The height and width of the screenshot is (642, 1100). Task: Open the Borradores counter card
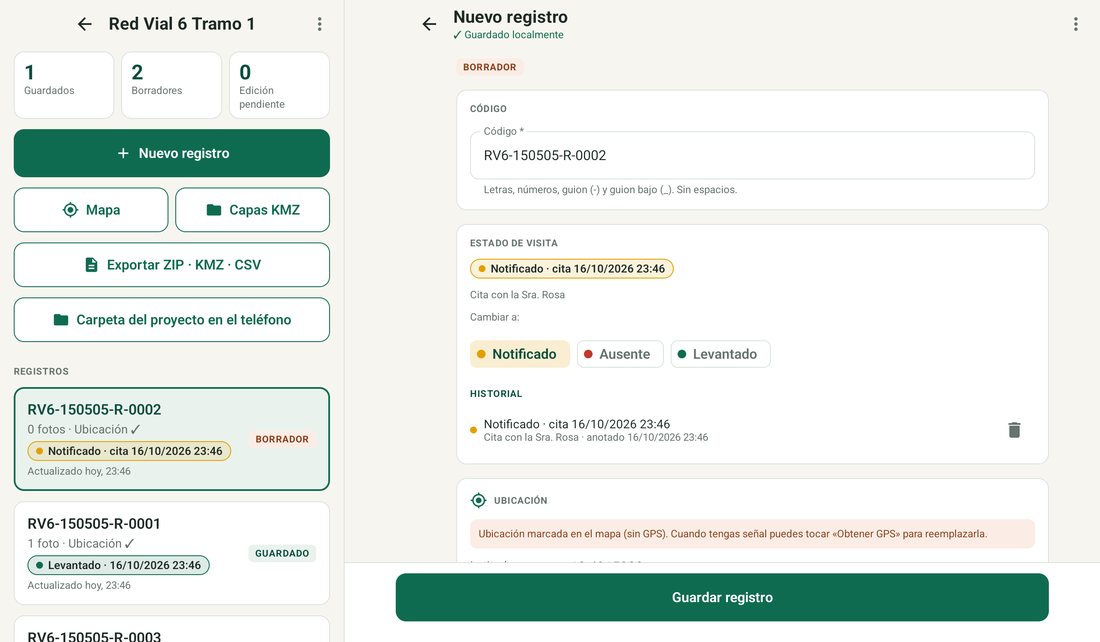171,85
